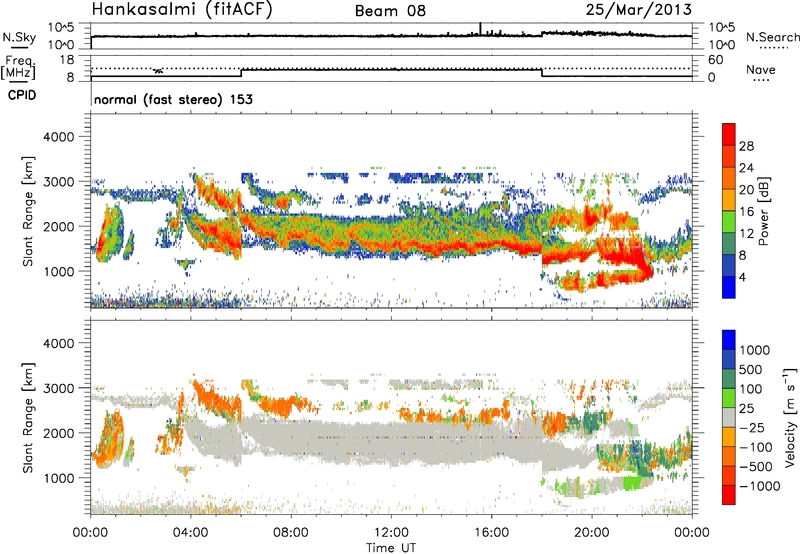Click 'Slant Range [km]' label of power panel
This screenshot has height=554, width=800.
[28, 211]
